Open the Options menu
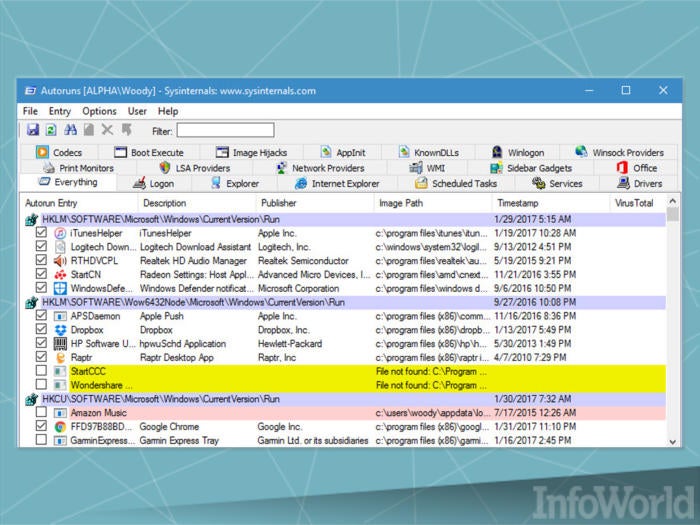The image size is (700, 525). (x=99, y=111)
